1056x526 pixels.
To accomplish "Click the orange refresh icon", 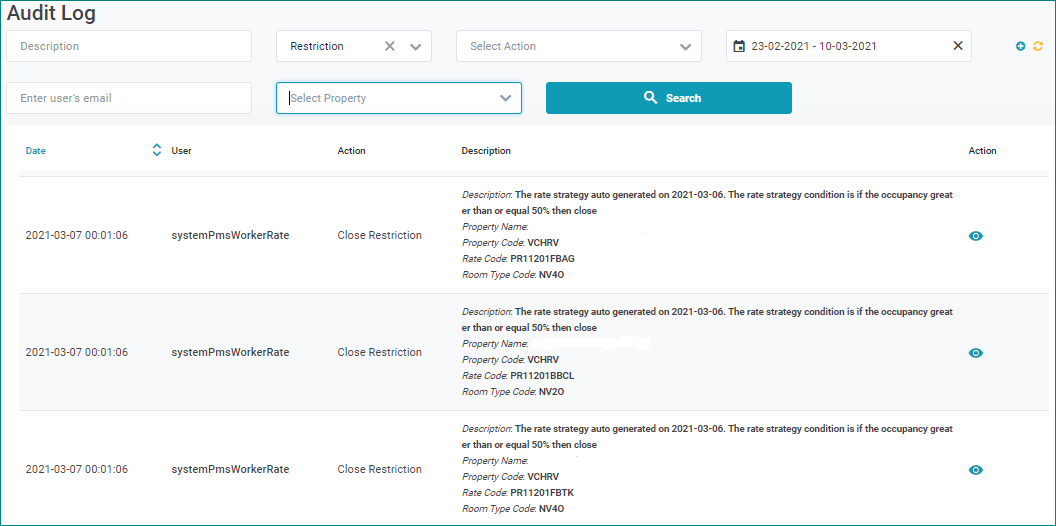I will [1038, 46].
